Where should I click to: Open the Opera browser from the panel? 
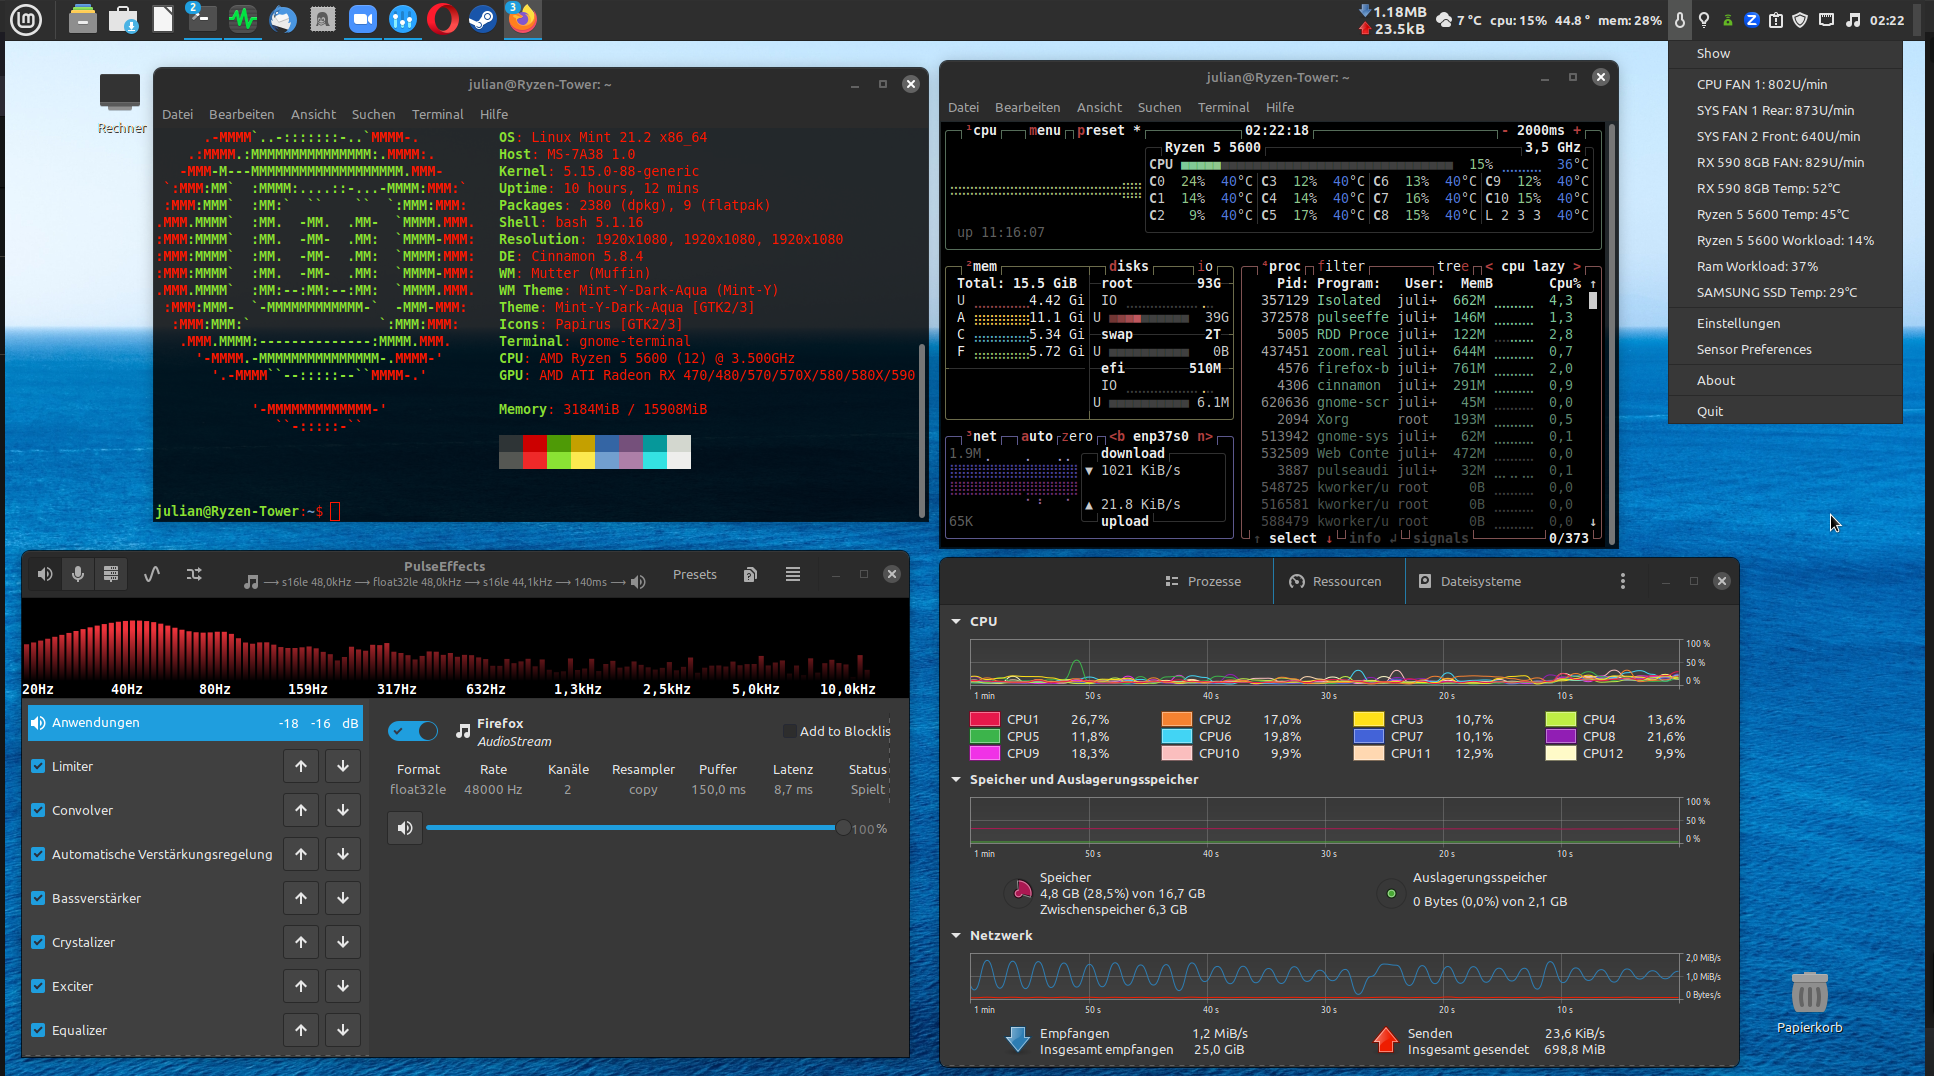coord(442,19)
